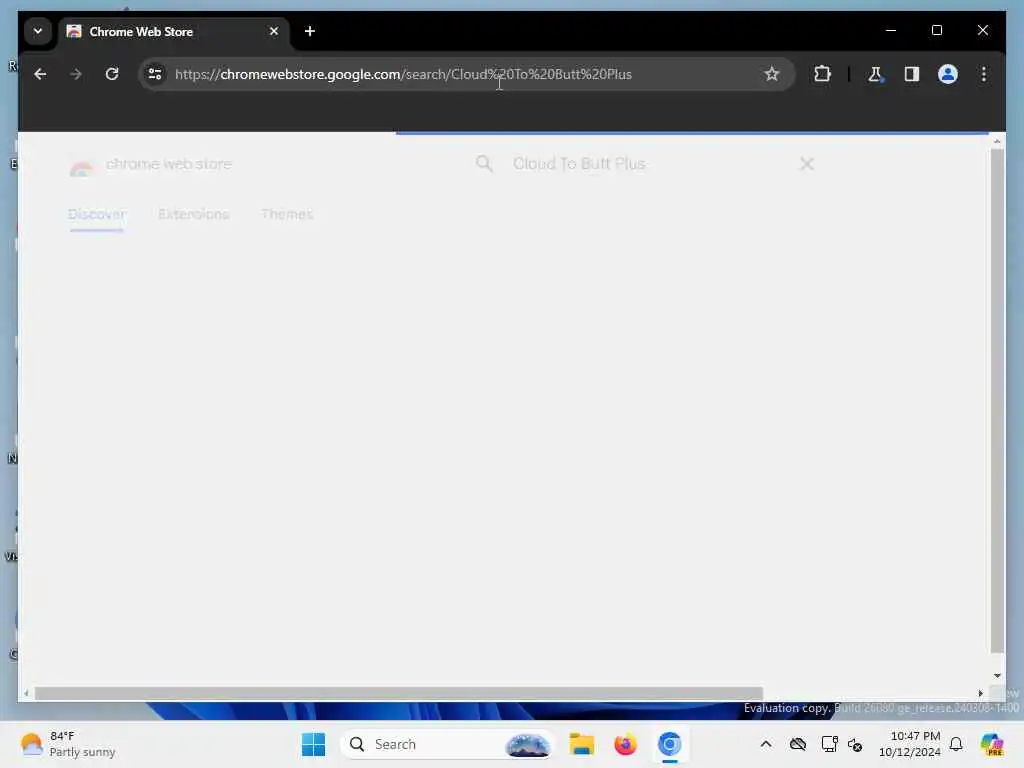Reload the Chrome Web Store page
The height and width of the screenshot is (768, 1024).
(x=112, y=74)
